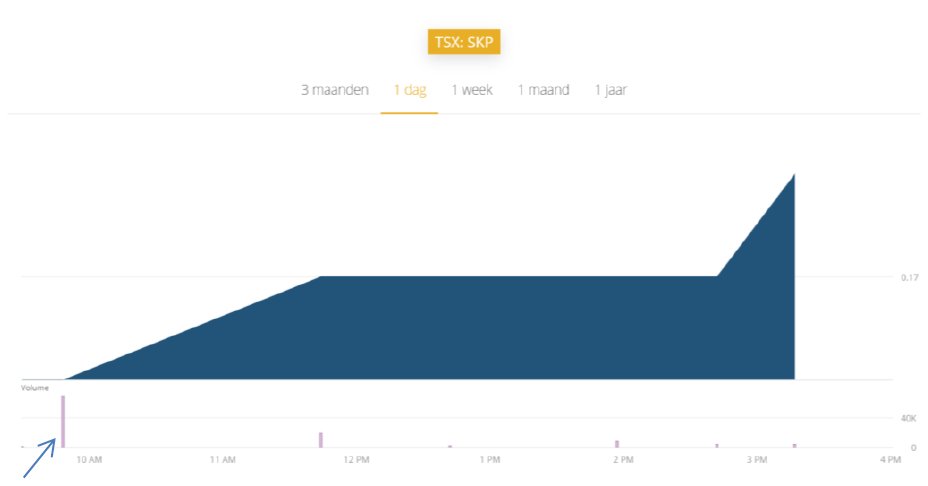
Task: Click the TSX: SKP ticker badge
Action: [x=464, y=42]
